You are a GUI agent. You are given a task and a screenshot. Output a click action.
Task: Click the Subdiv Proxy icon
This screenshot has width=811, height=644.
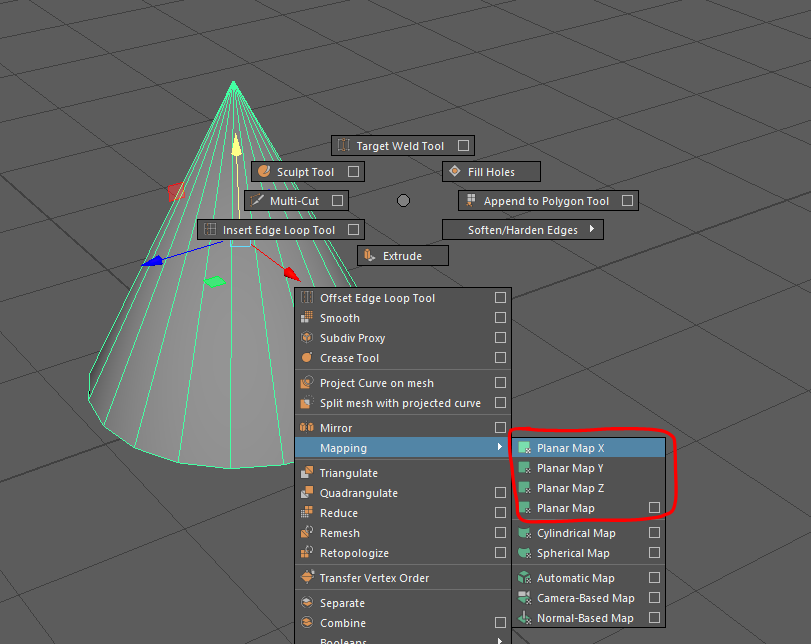(x=307, y=337)
